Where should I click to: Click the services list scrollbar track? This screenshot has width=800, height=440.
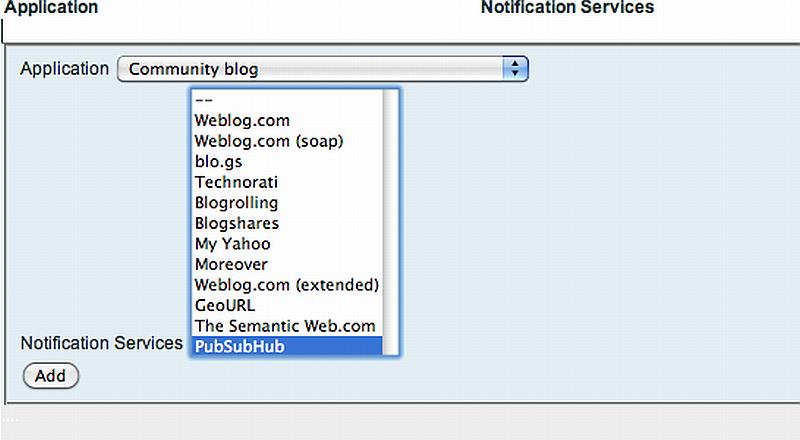391,222
